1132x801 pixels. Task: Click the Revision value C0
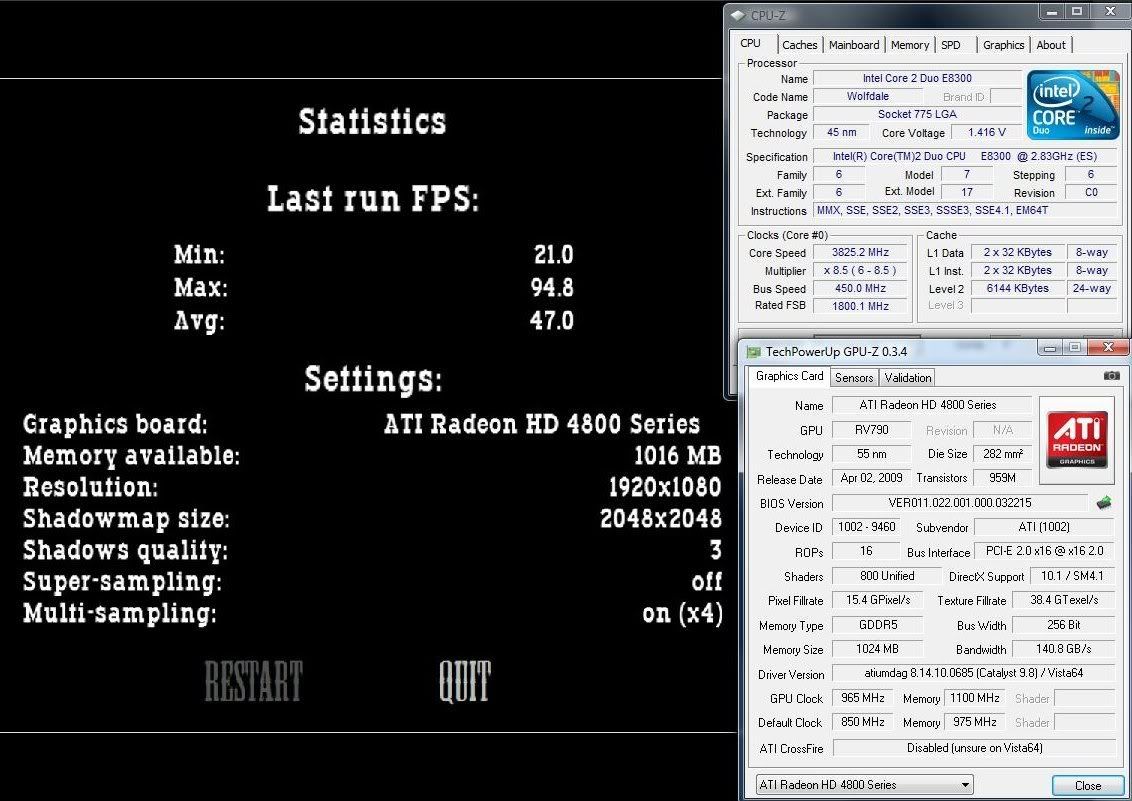1091,192
